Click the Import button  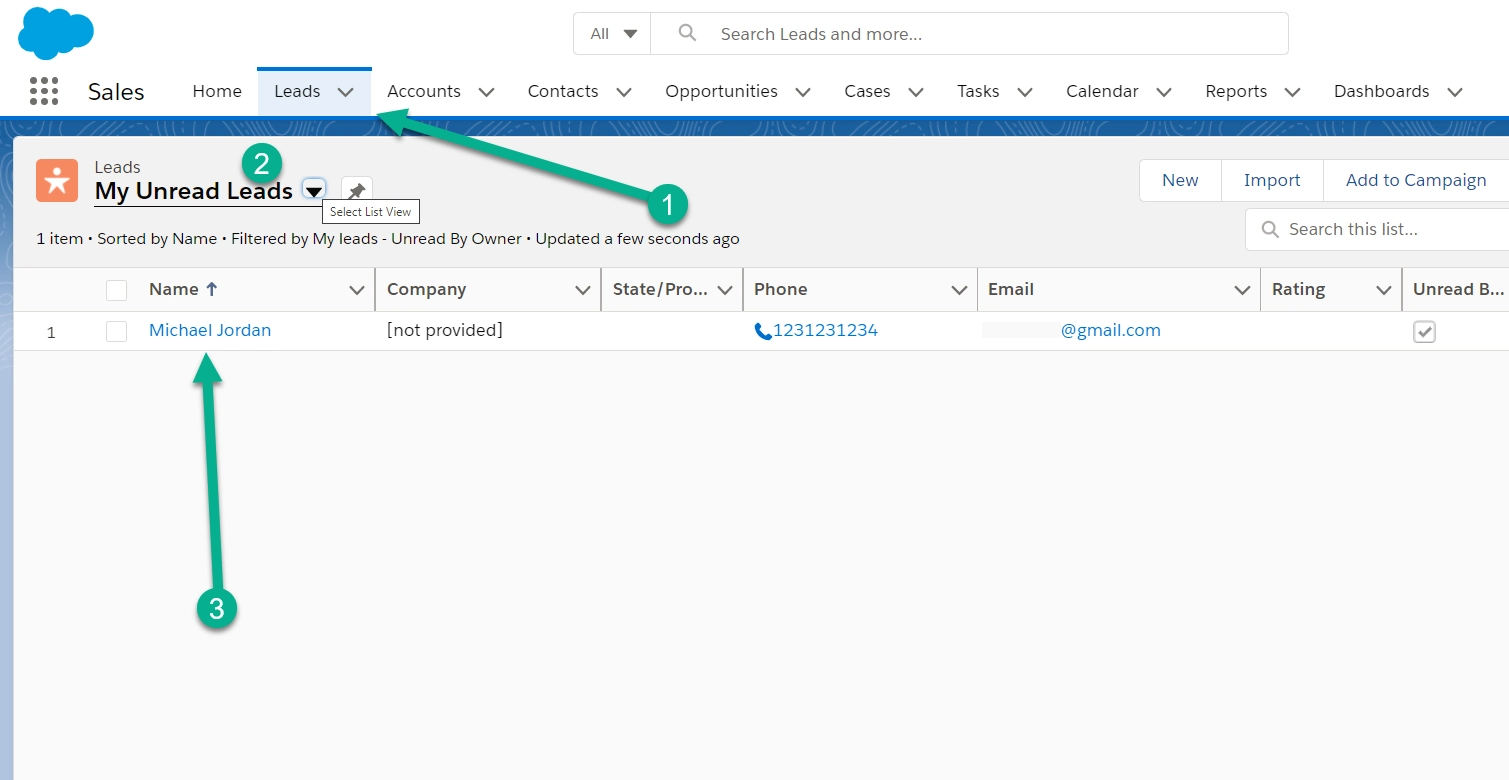click(1272, 180)
